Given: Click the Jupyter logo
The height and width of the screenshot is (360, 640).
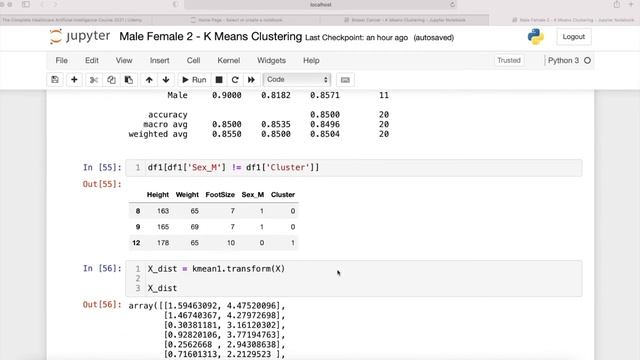Looking at the screenshot, I should pos(80,36).
